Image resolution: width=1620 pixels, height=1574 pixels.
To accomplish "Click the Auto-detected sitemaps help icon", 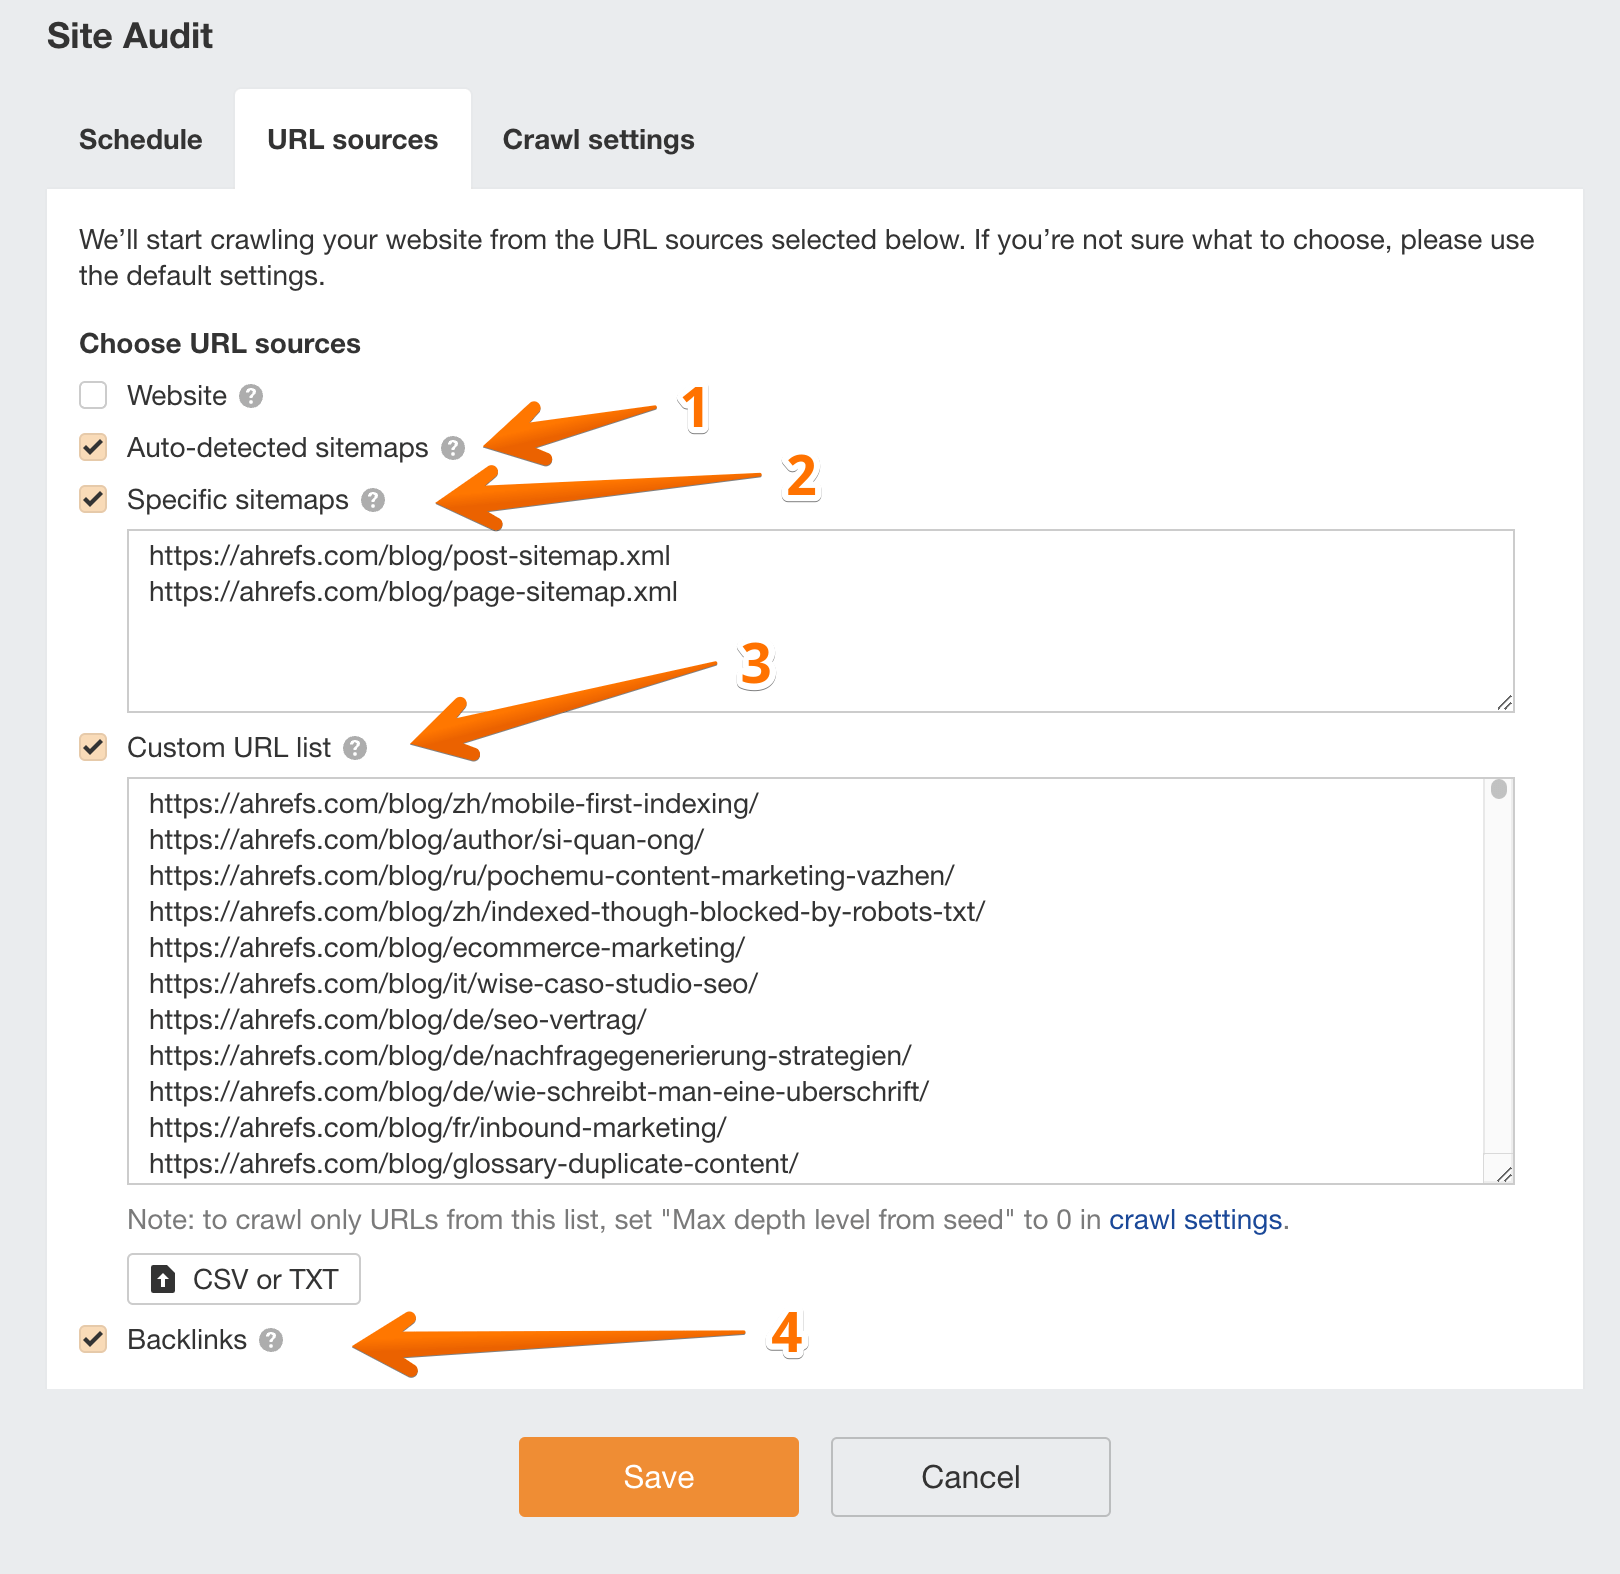I will [x=455, y=448].
